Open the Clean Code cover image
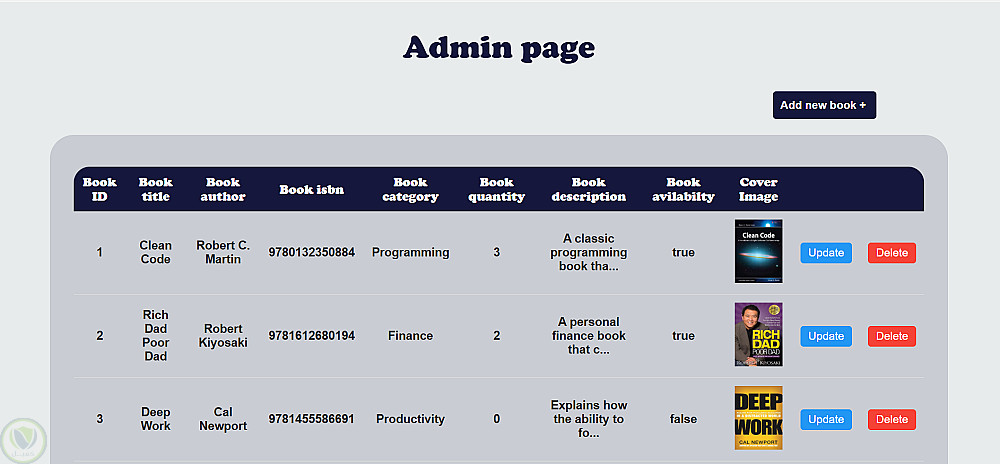This screenshot has height=464, width=1000. [758, 251]
